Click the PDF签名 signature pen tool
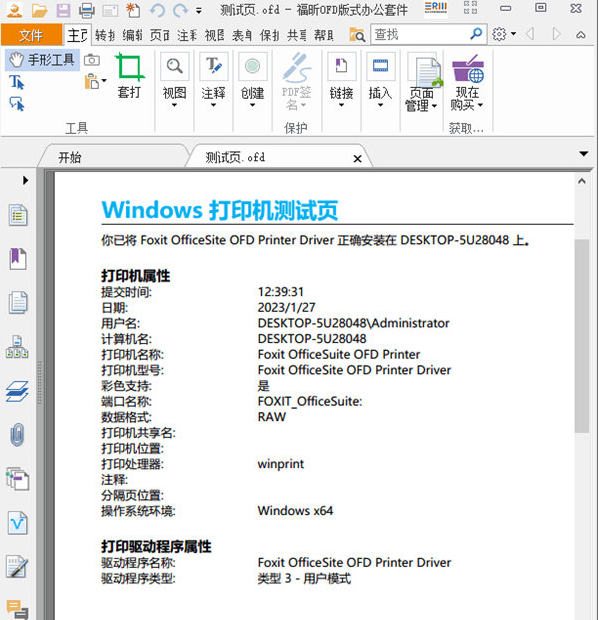The width and height of the screenshot is (599, 620). (x=296, y=81)
